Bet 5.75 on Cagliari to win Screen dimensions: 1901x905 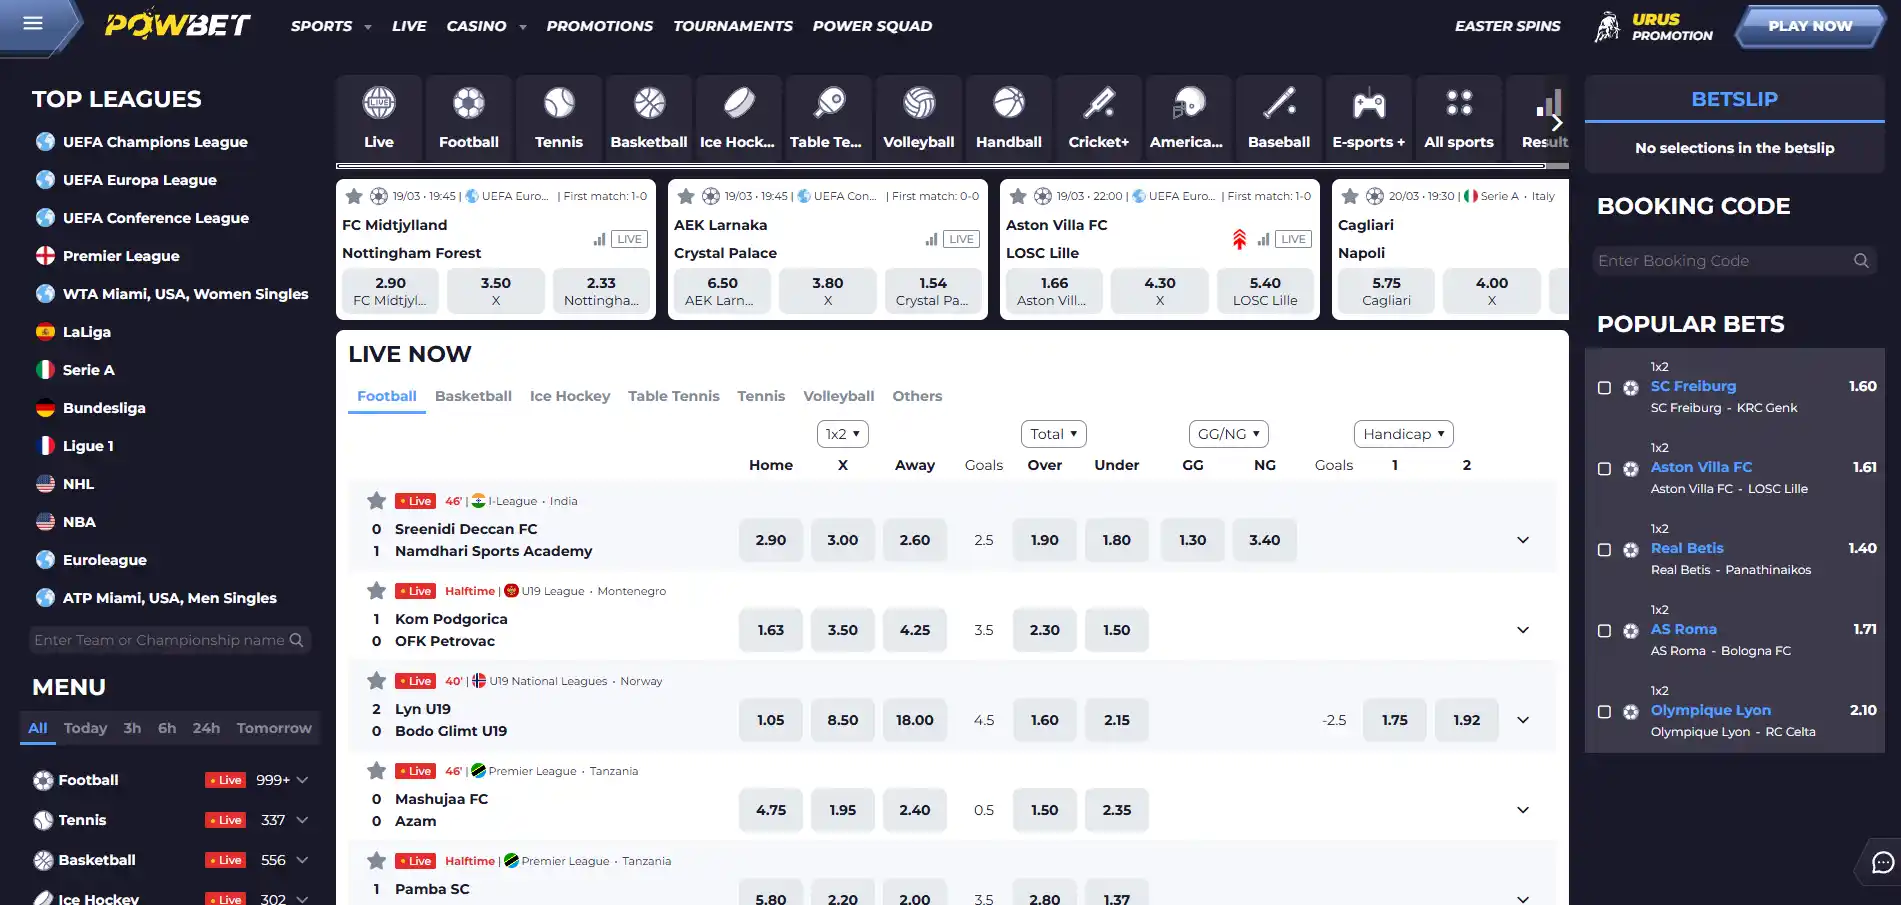click(1386, 291)
